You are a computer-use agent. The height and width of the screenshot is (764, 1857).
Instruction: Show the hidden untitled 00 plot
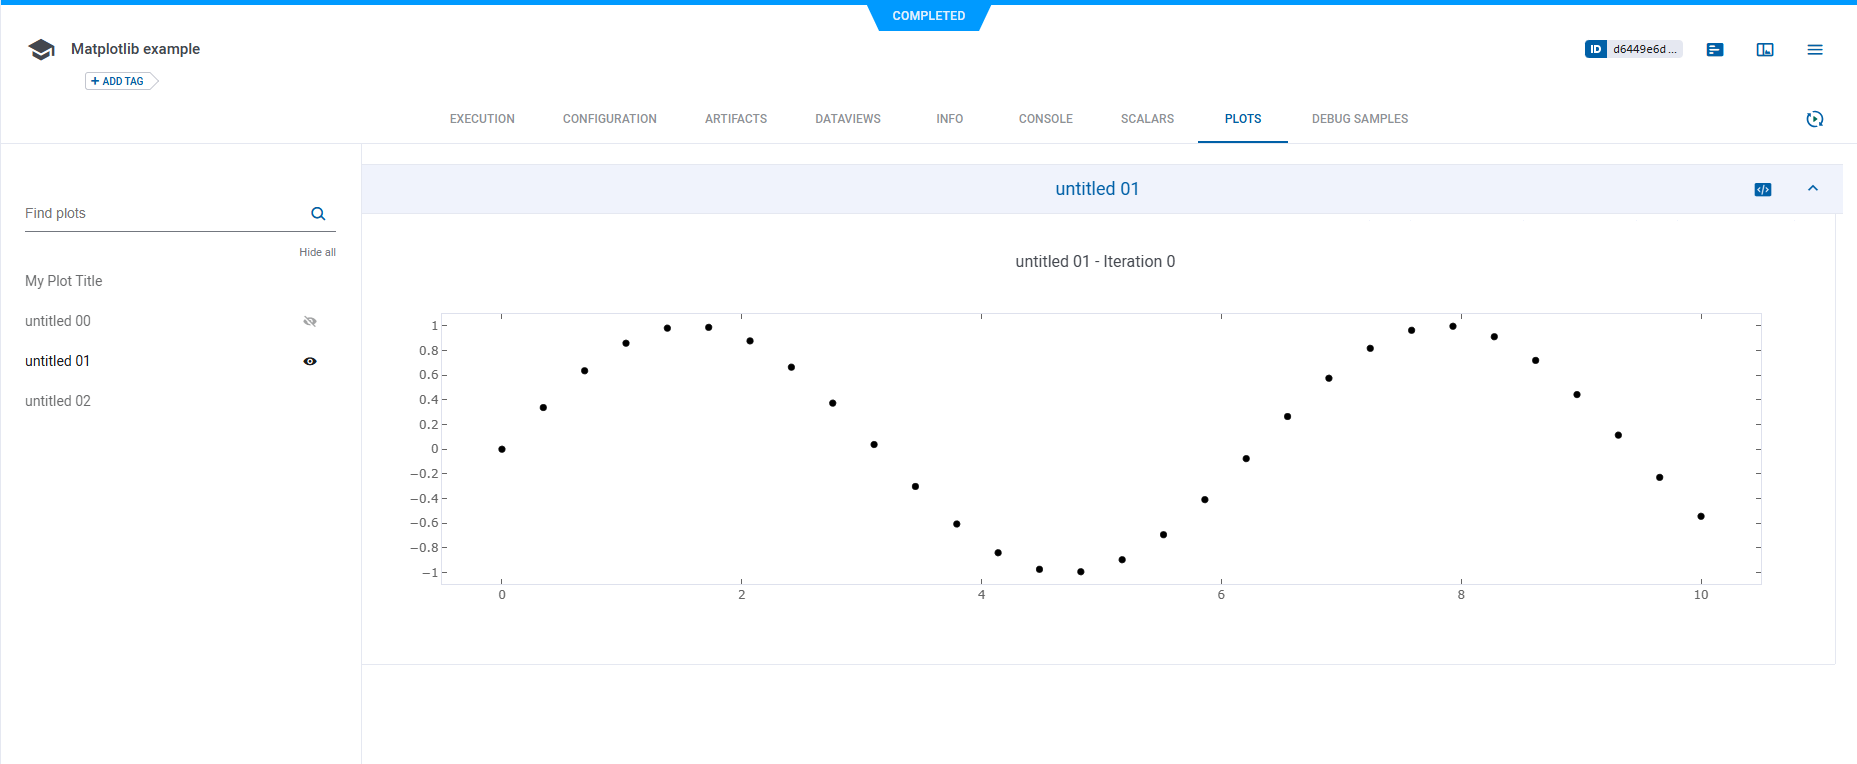point(310,321)
